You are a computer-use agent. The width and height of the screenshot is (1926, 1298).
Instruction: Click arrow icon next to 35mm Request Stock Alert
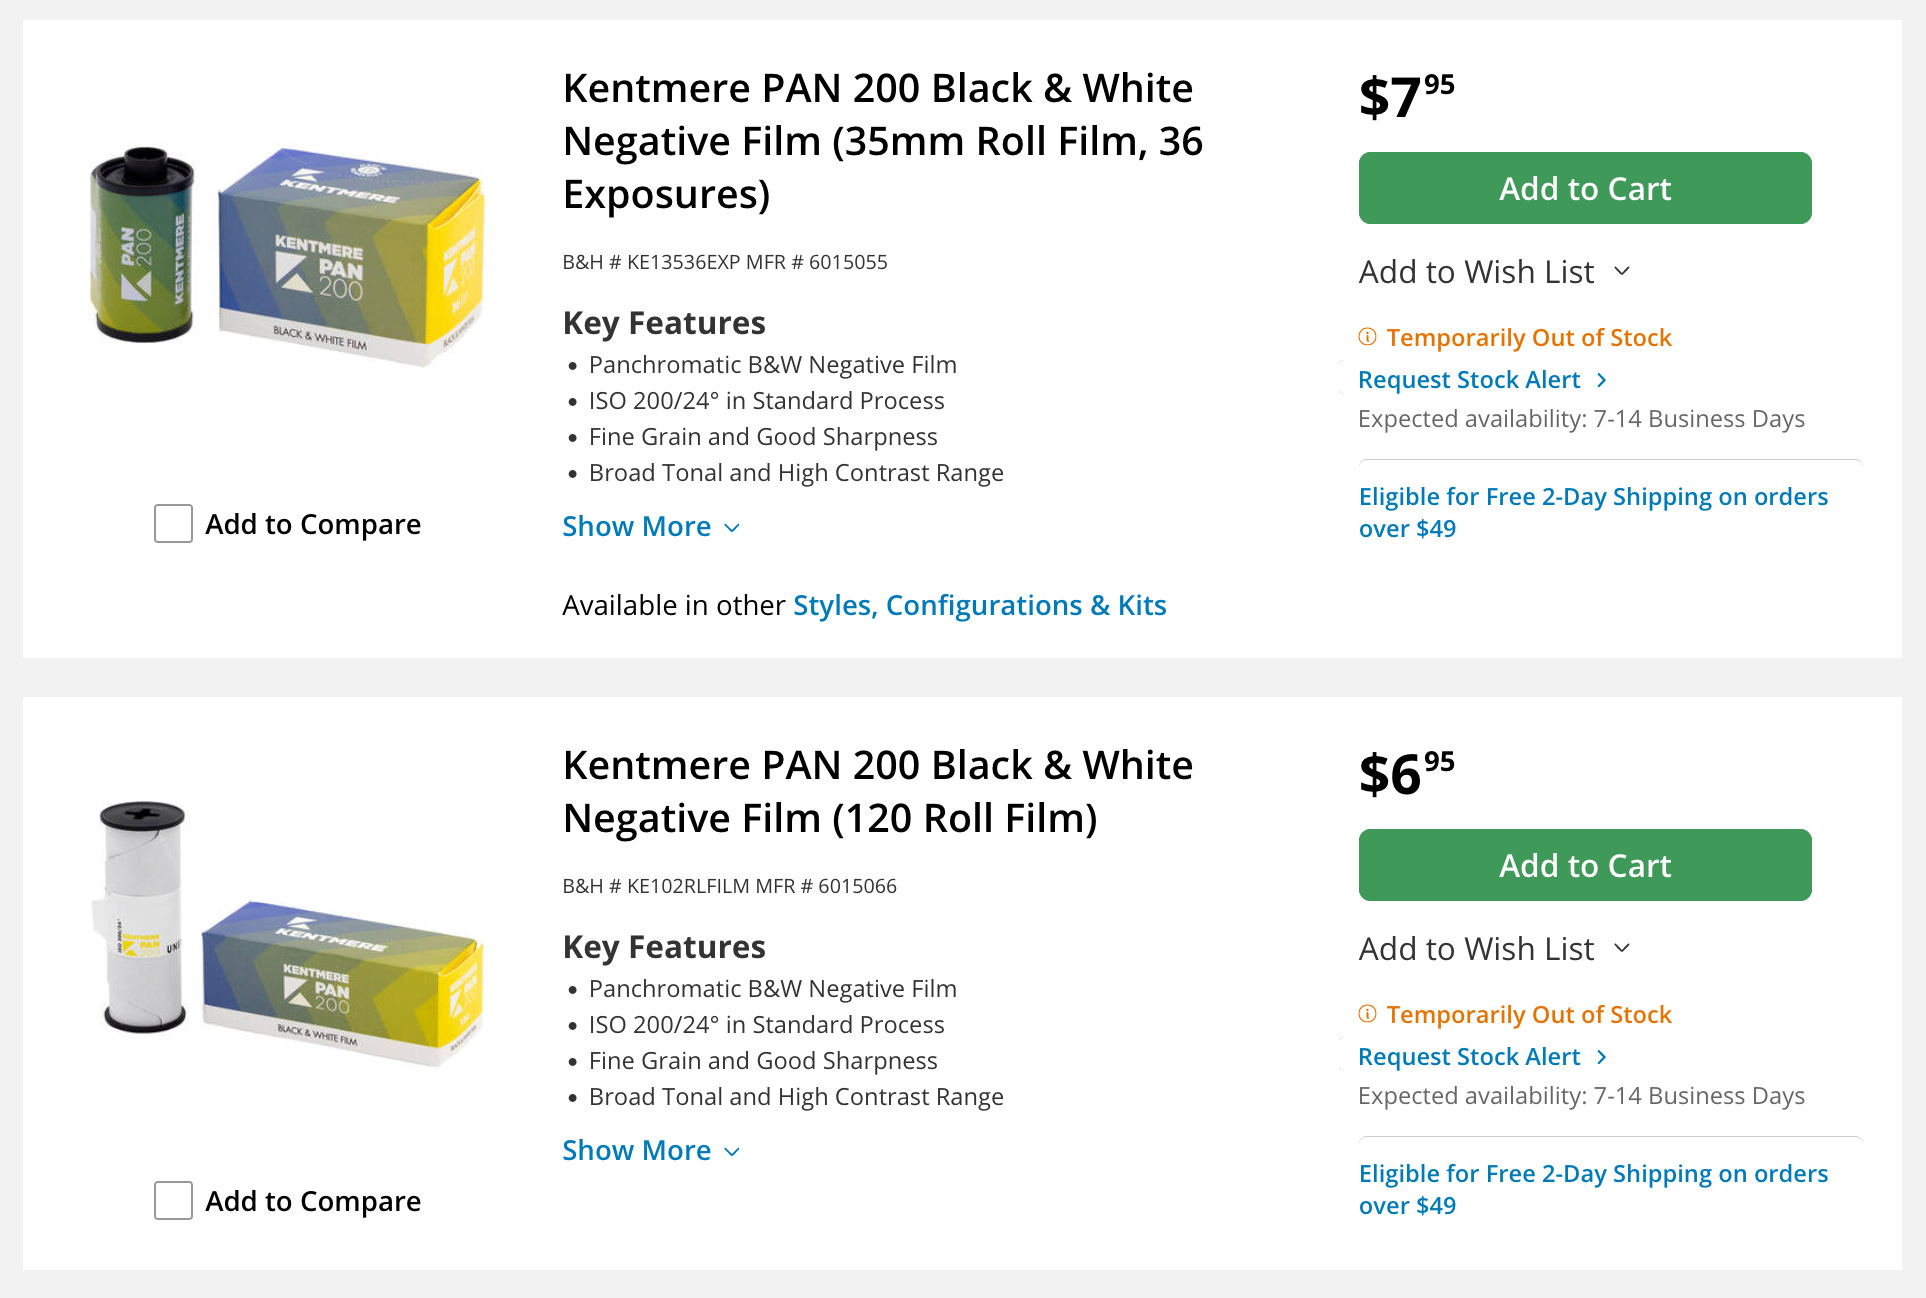point(1602,380)
